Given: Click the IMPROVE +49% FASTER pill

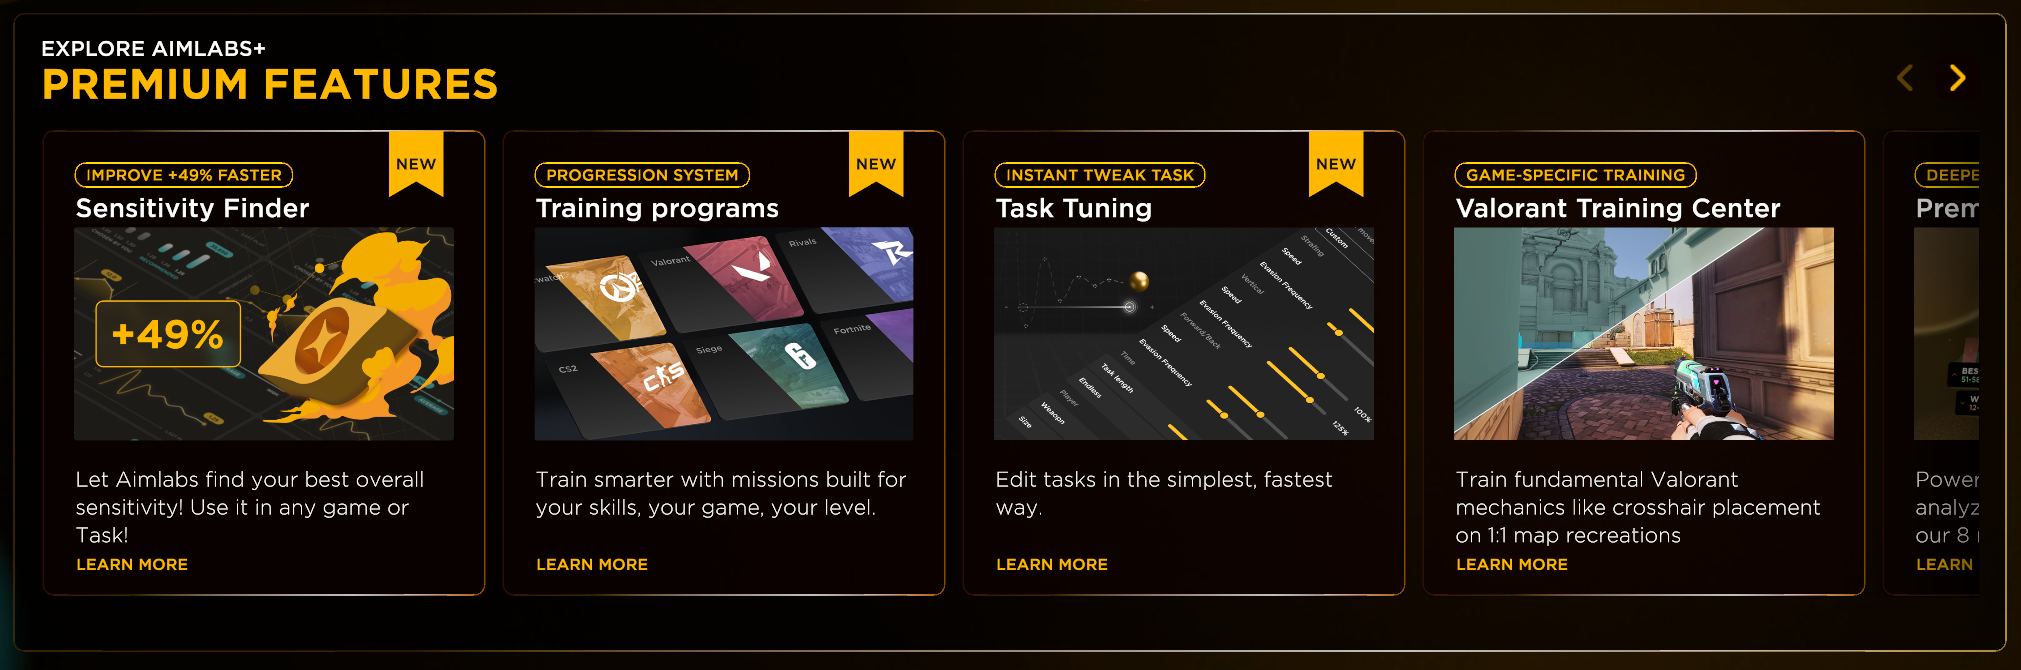Looking at the screenshot, I should [x=184, y=175].
